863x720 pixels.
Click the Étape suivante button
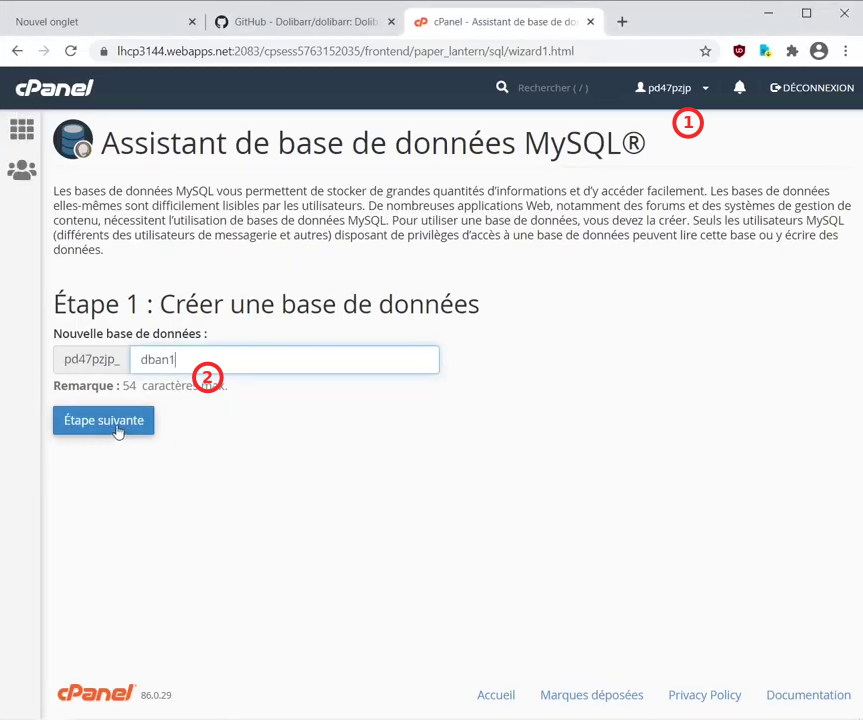[103, 421]
